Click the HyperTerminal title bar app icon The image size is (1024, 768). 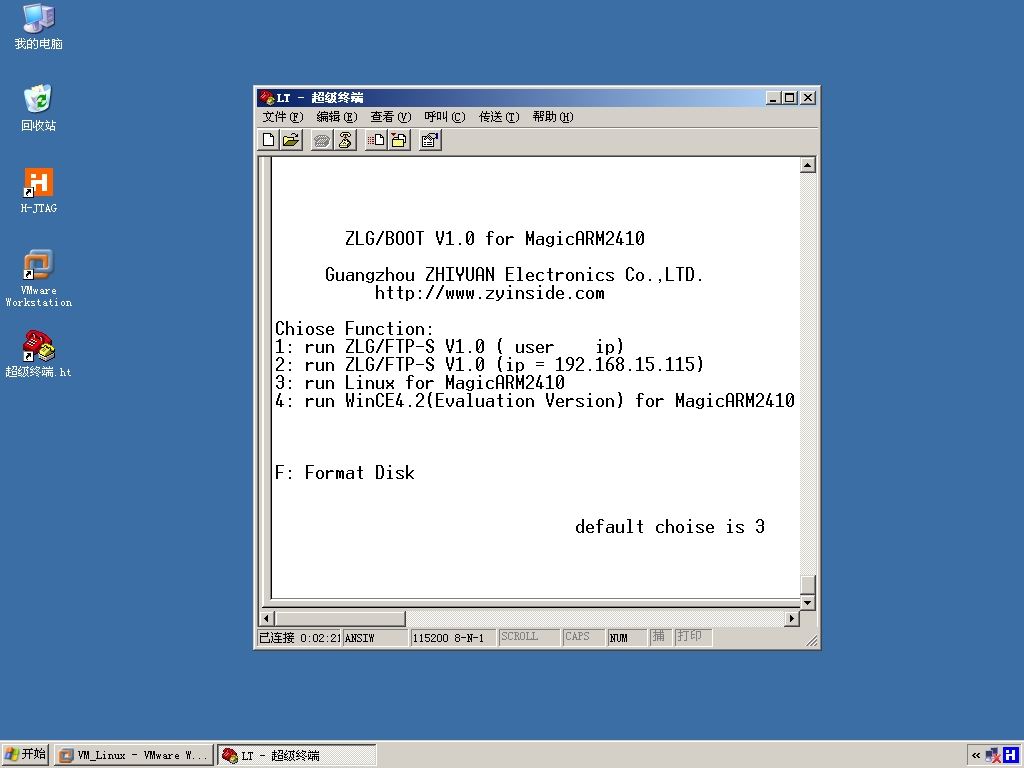(x=266, y=97)
